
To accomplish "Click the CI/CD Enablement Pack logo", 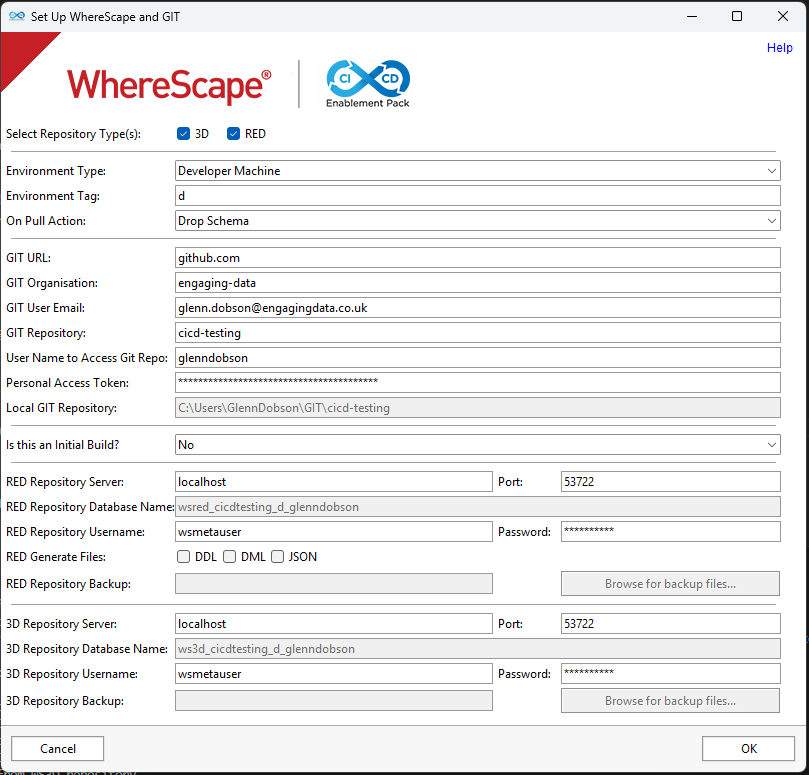I will pyautogui.click(x=368, y=83).
